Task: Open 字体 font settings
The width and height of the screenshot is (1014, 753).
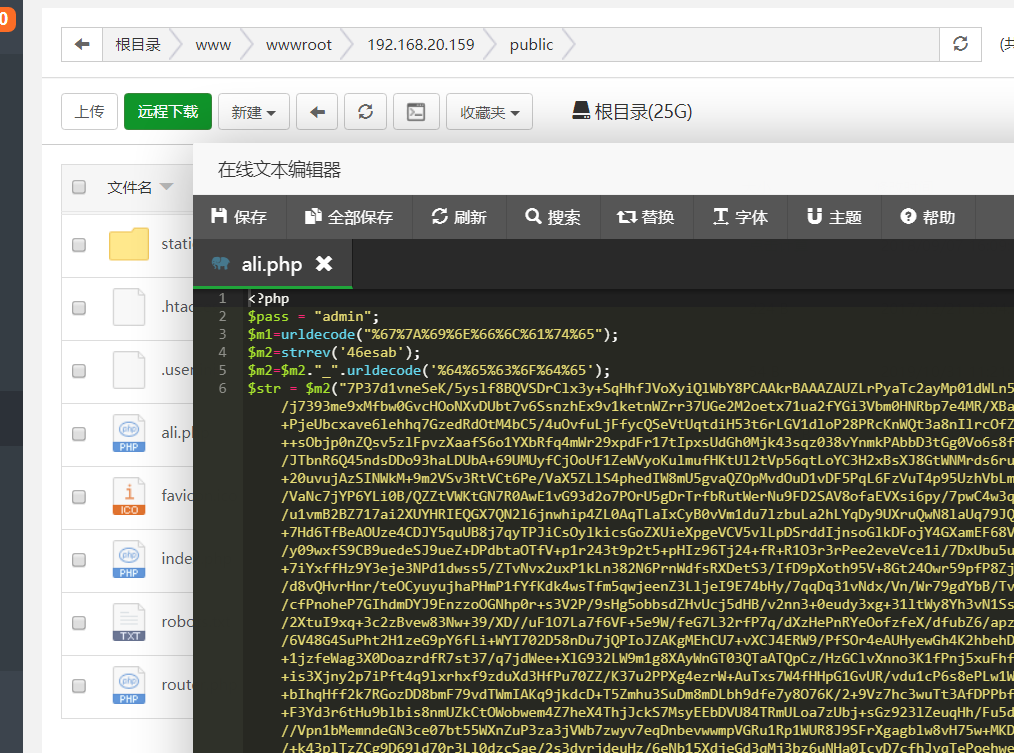Action: [740, 217]
